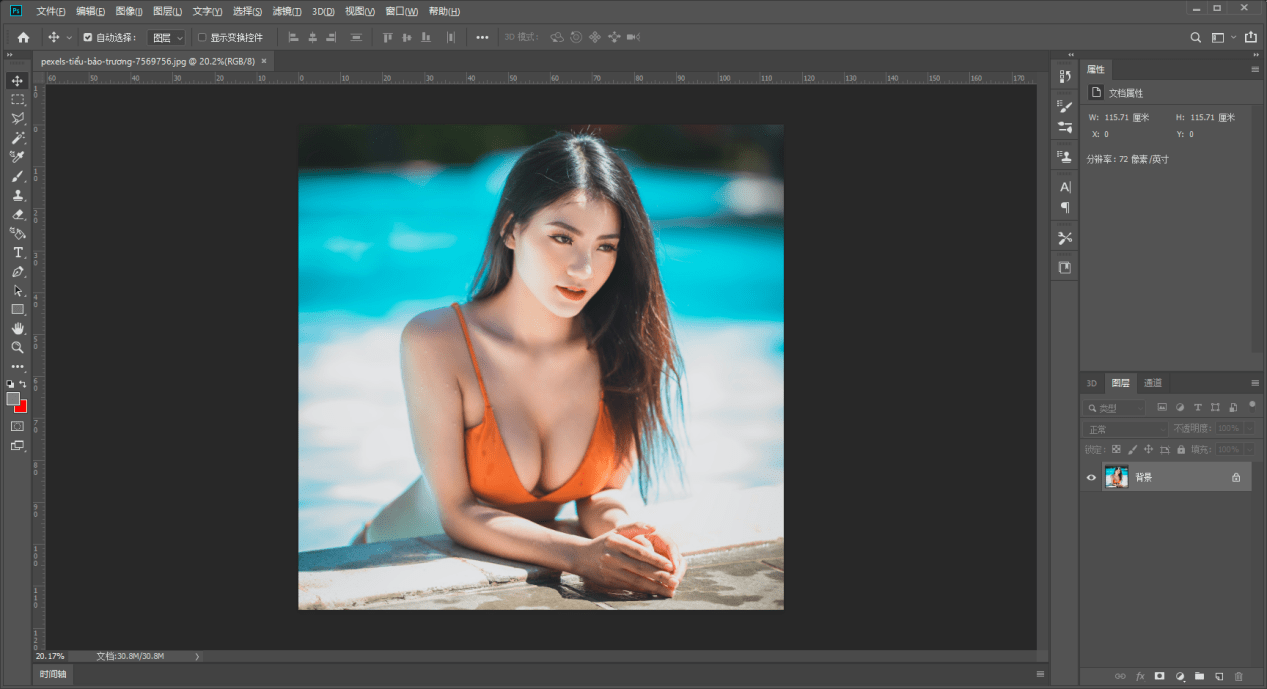Select the Zoom magnifier tool
The height and width of the screenshot is (689, 1267).
click(17, 347)
